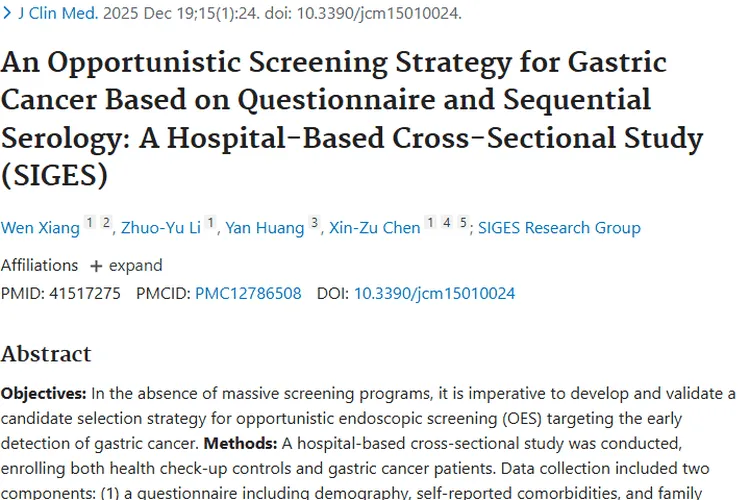
Task: Click affiliation superscript 2 after Wen Xiang
Action: (x=105, y=224)
